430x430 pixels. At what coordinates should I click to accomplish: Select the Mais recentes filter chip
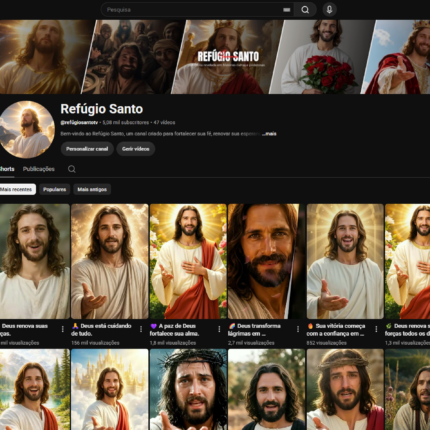pyautogui.click(x=17, y=189)
